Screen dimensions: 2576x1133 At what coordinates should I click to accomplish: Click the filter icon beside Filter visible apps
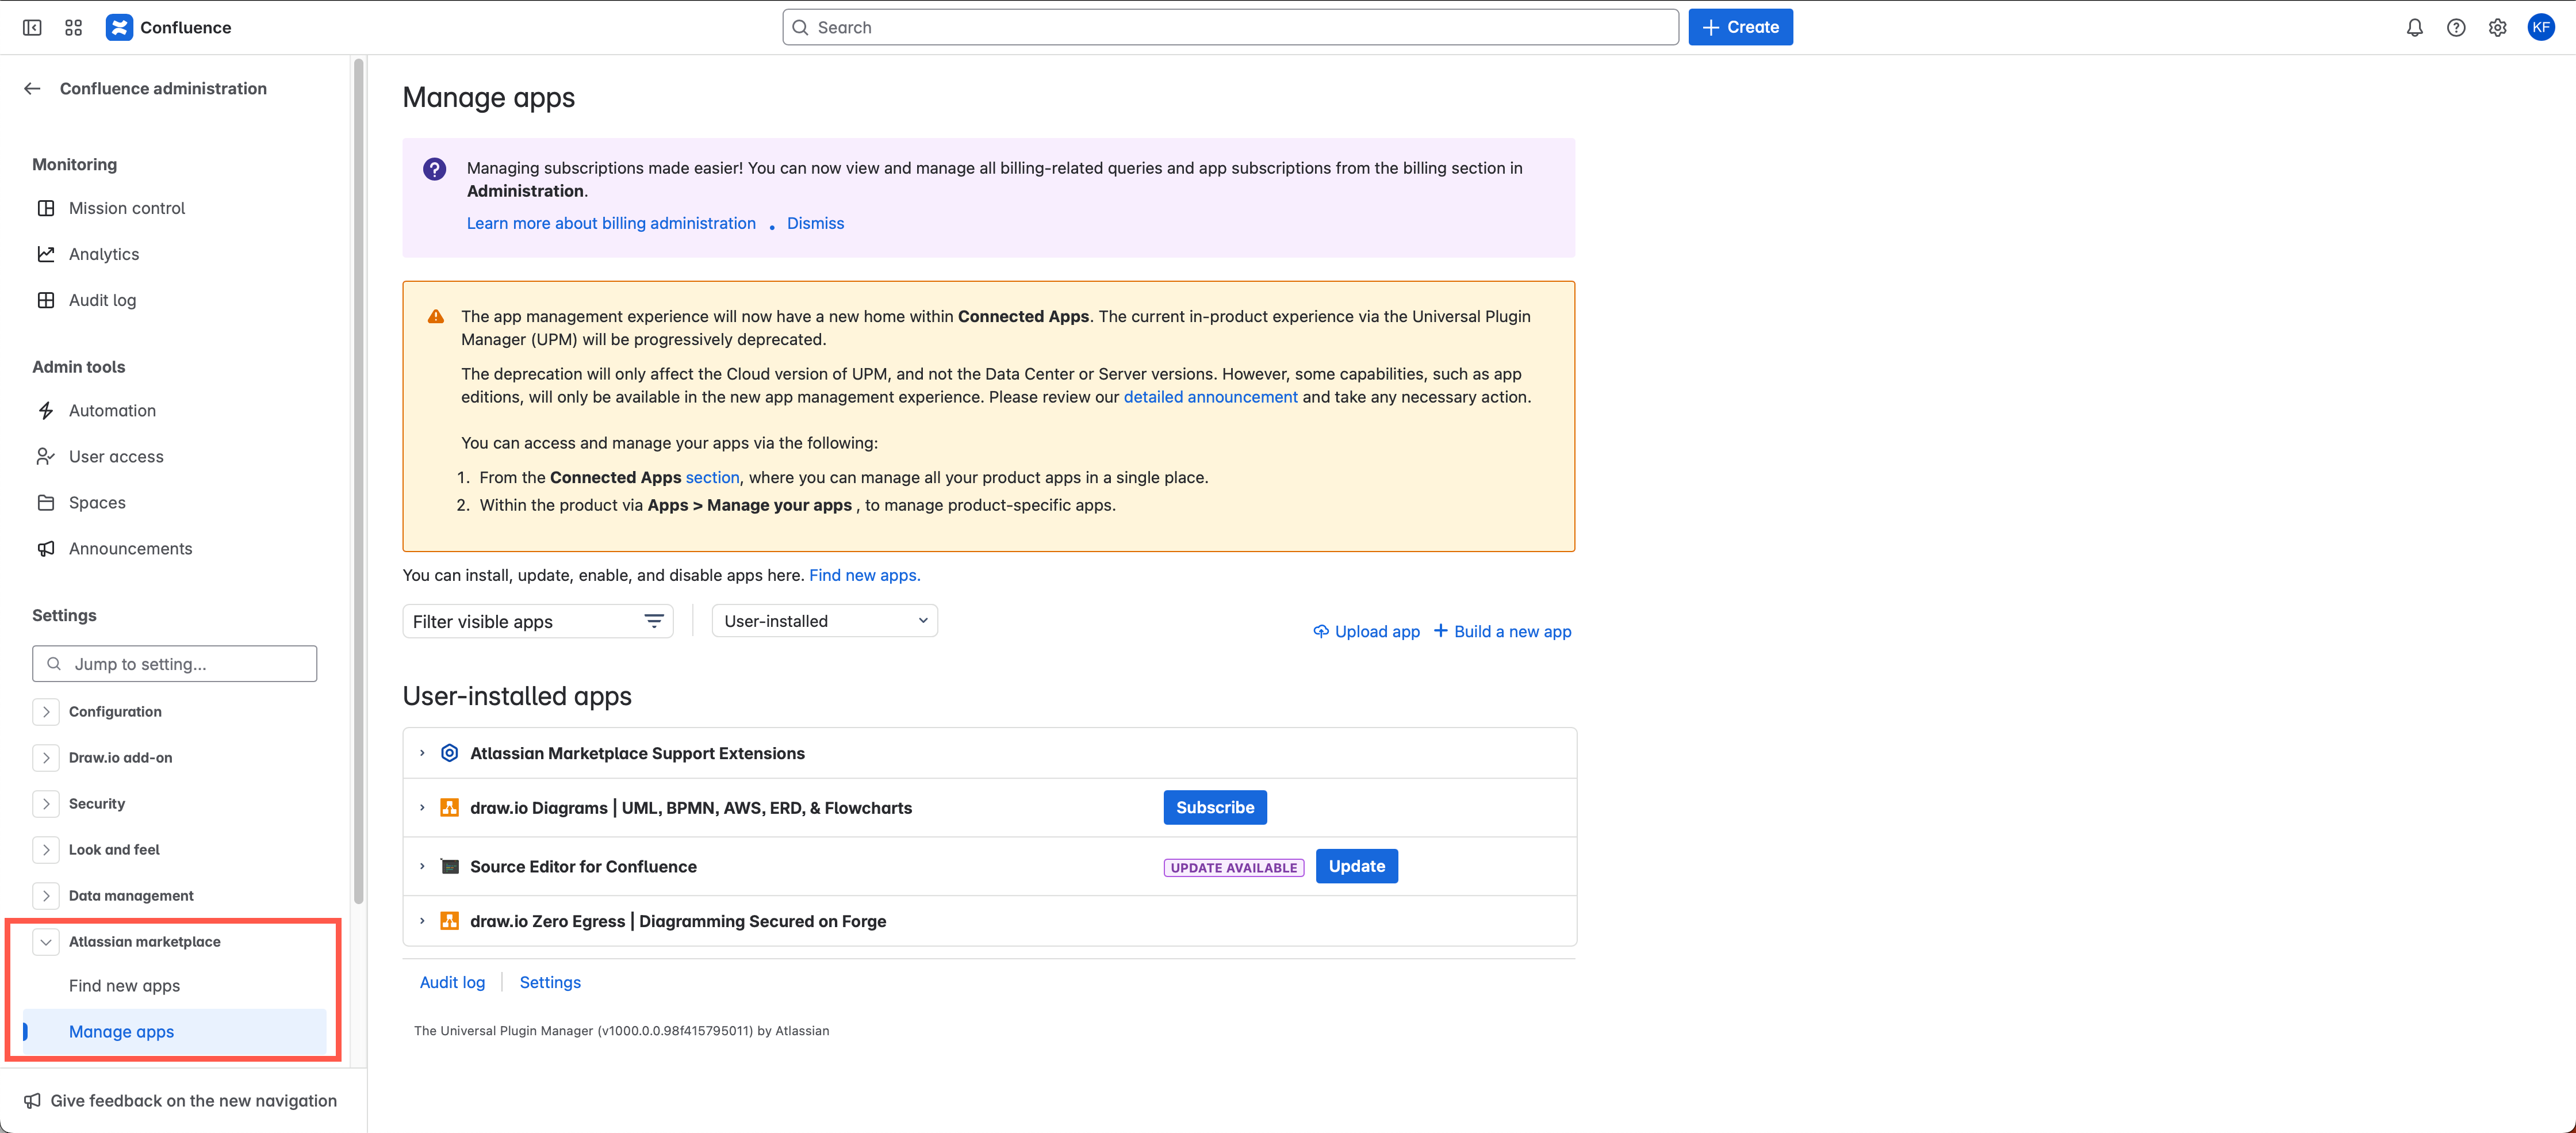click(653, 621)
